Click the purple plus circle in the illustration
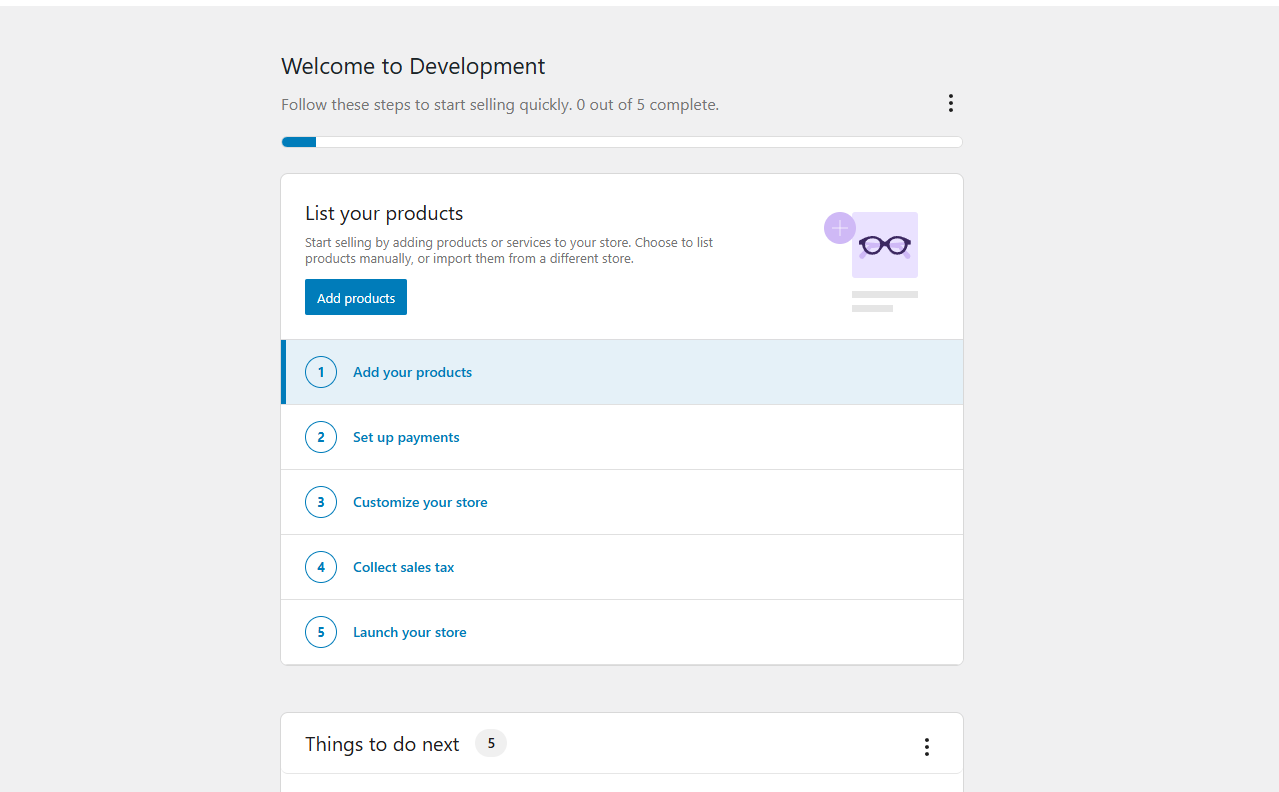 tap(839, 228)
